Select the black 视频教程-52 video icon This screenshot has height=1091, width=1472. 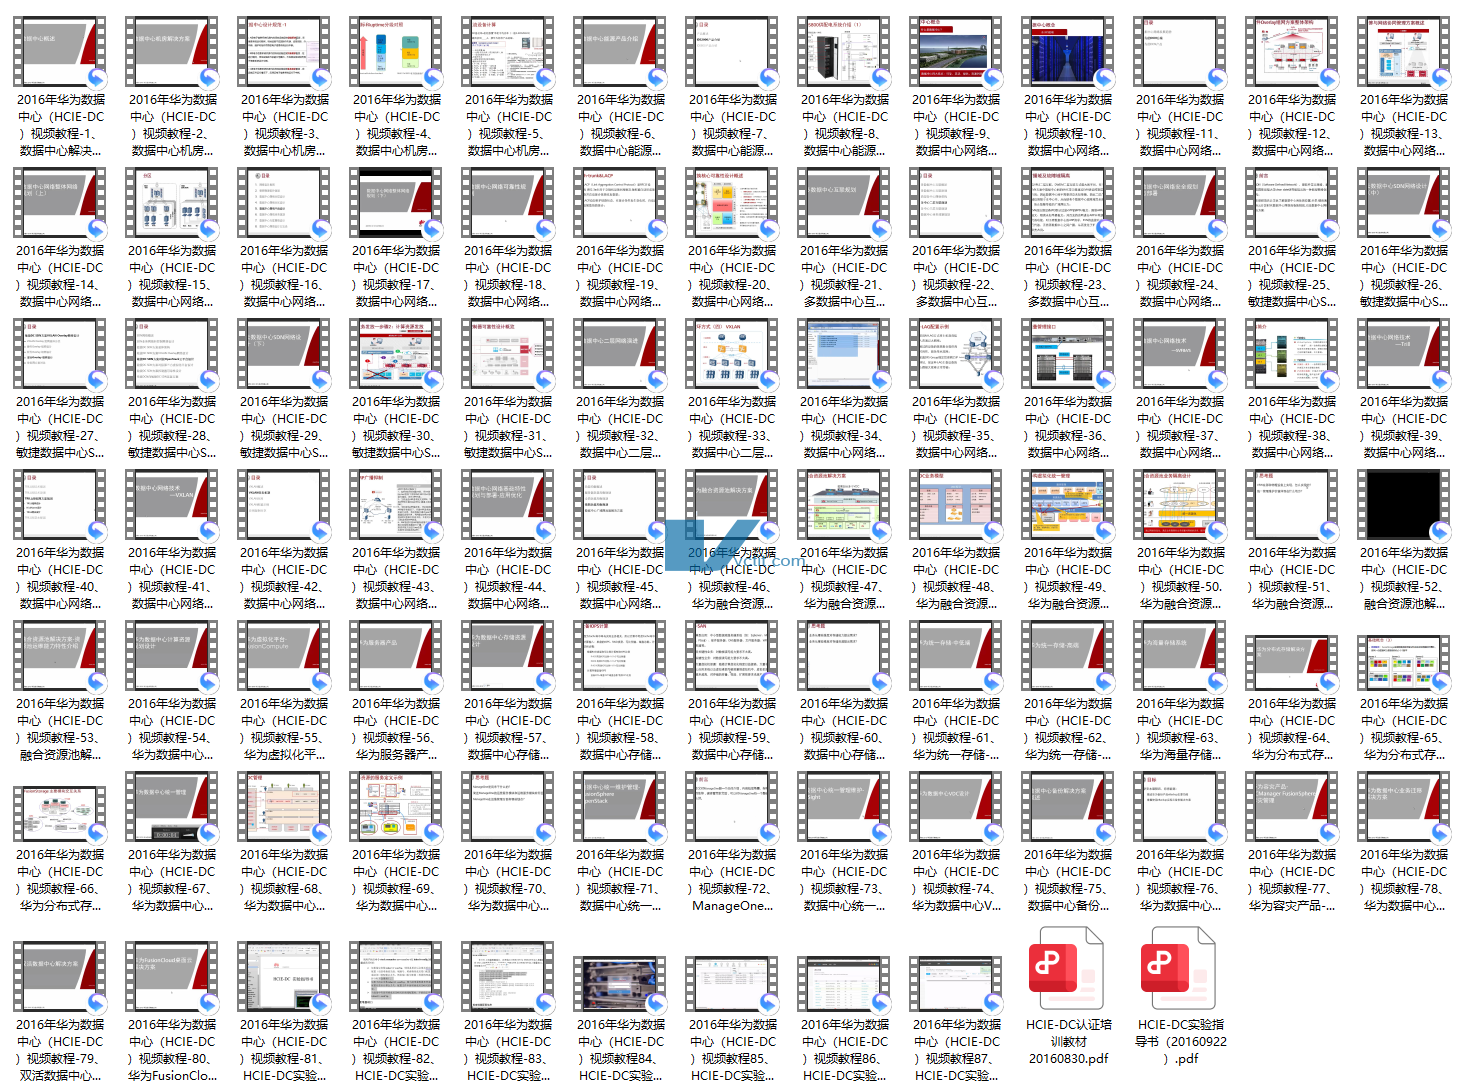1404,505
